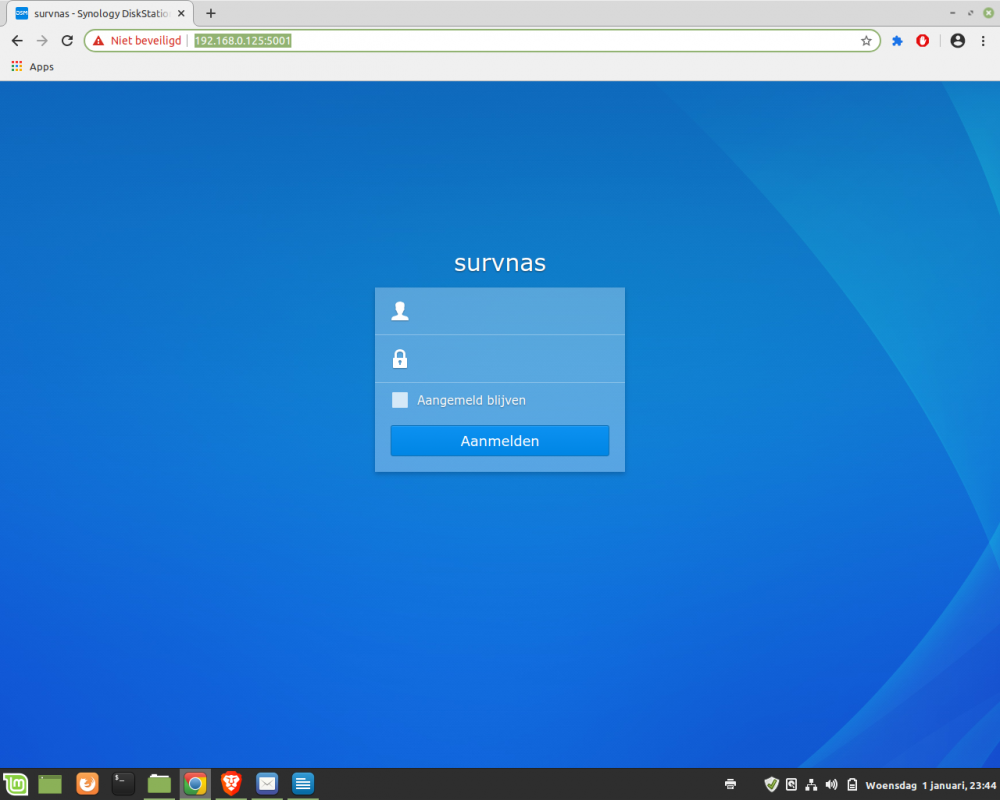Screen dimensions: 1000x800
Task: Minimize the Chrome window
Action: pos(952,13)
